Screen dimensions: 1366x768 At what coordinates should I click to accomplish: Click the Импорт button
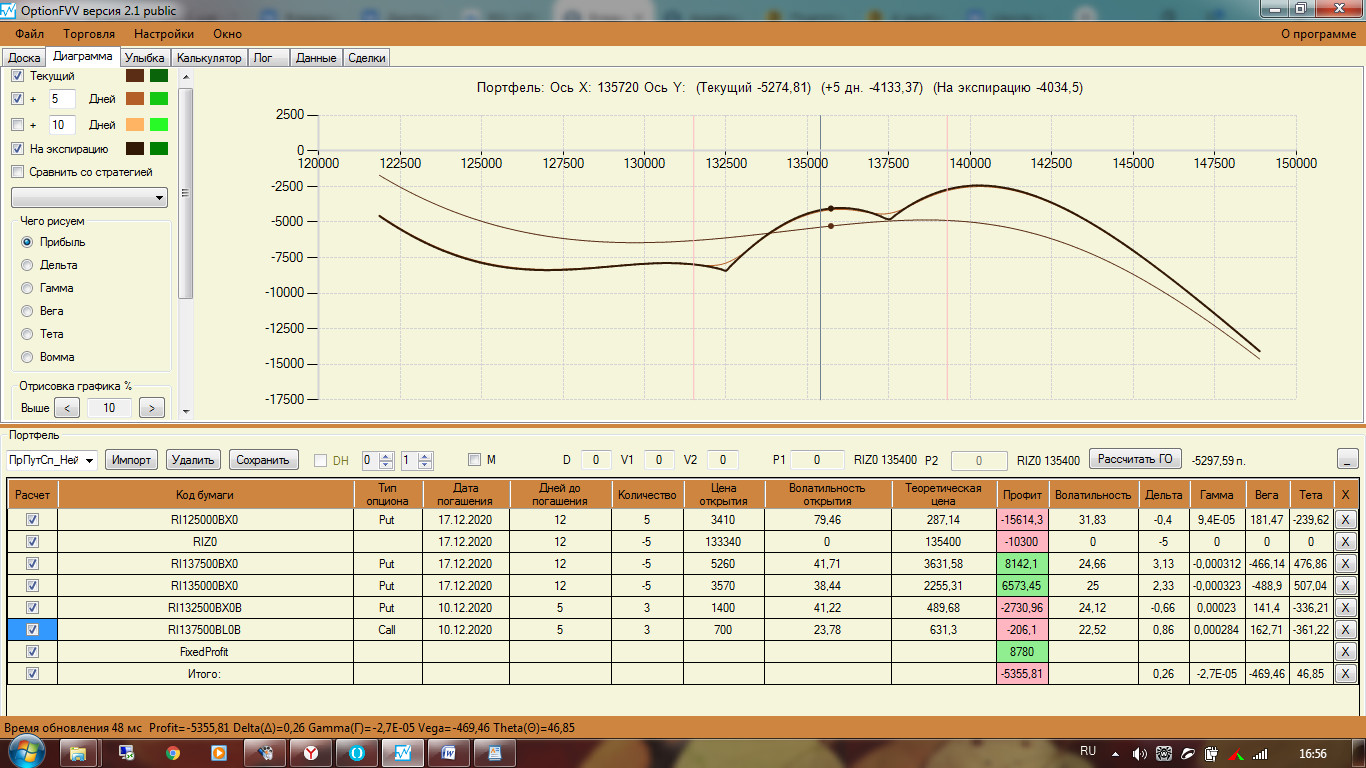132,460
